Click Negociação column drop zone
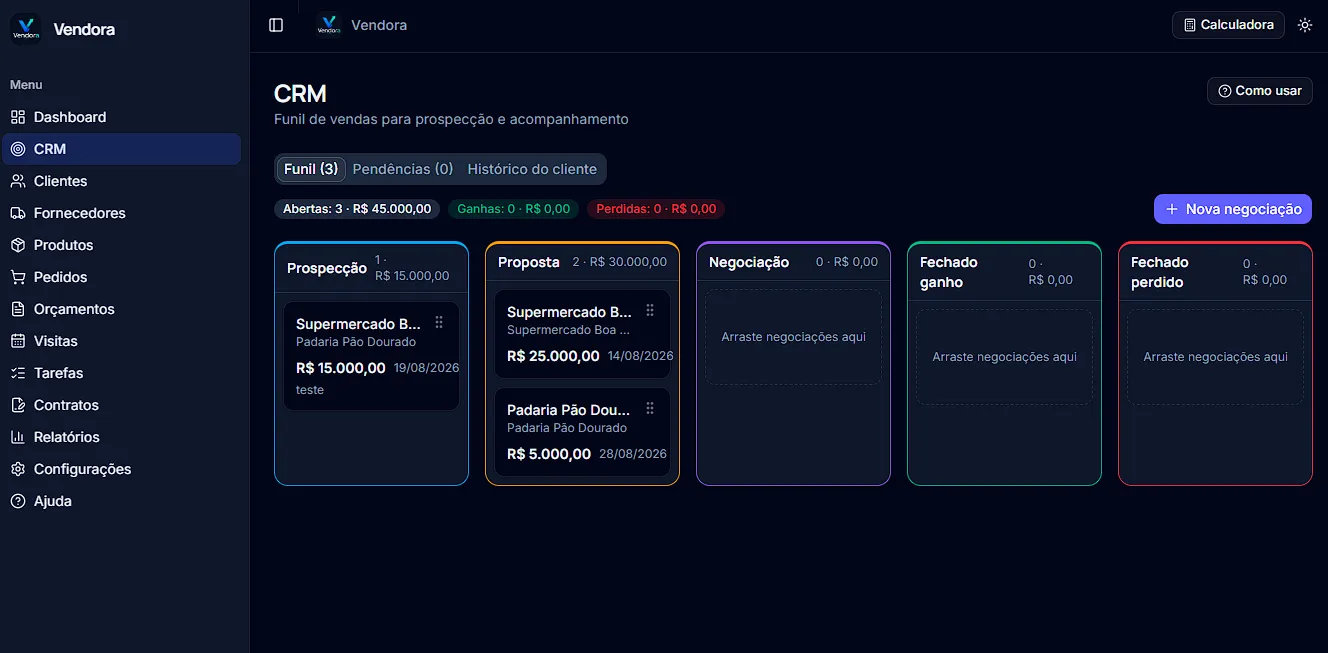 tap(793, 337)
